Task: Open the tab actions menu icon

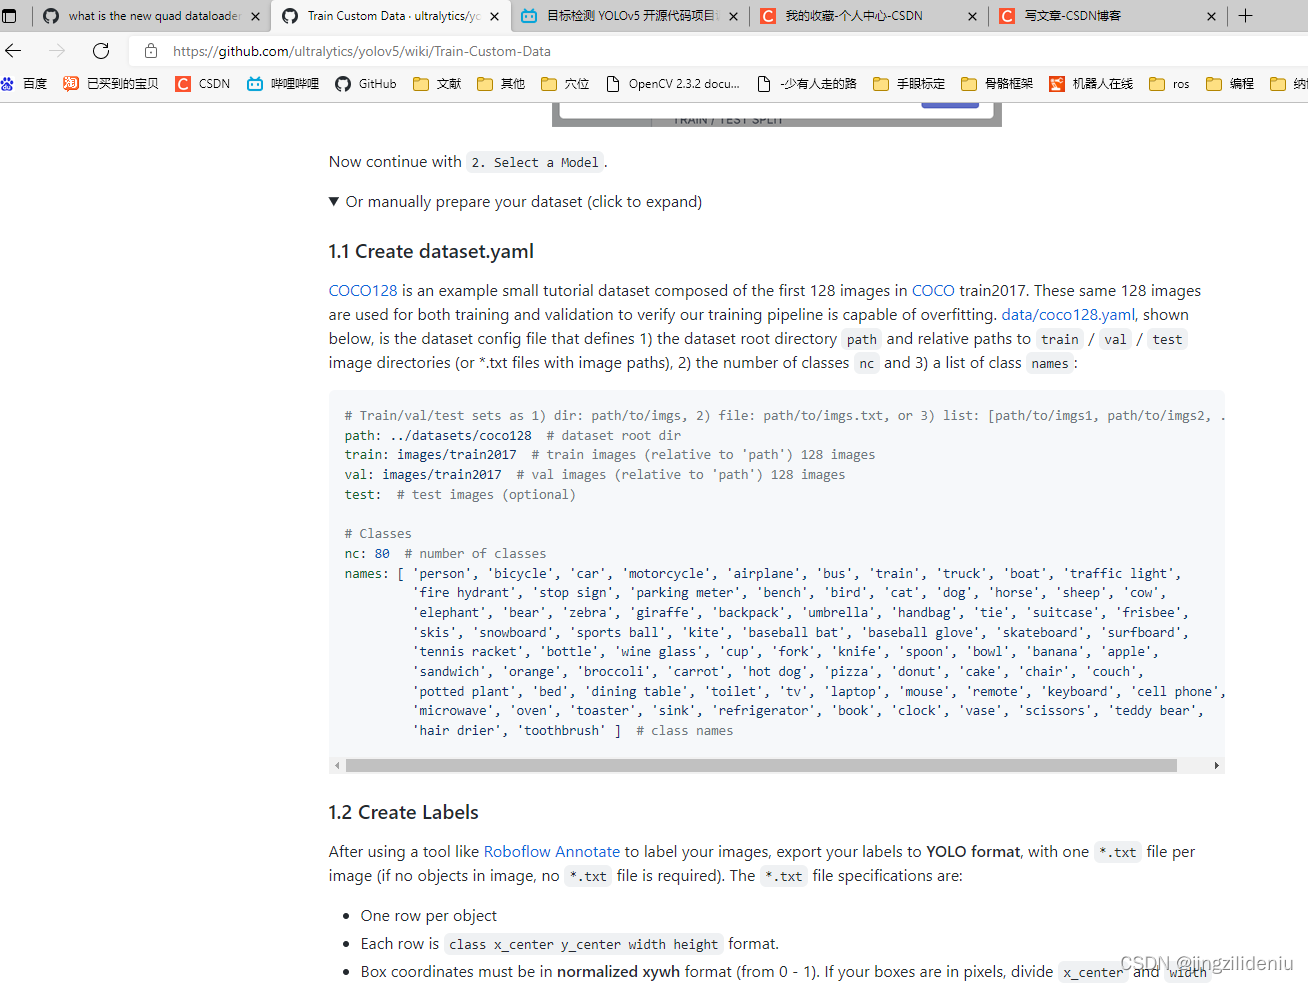Action: tap(10, 16)
